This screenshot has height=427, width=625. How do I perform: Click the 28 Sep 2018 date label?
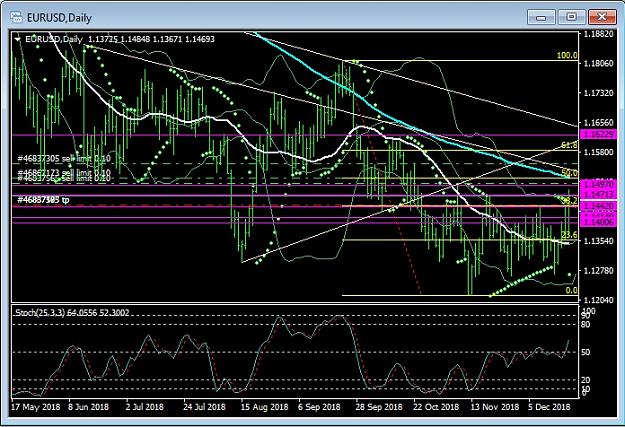(x=379, y=407)
